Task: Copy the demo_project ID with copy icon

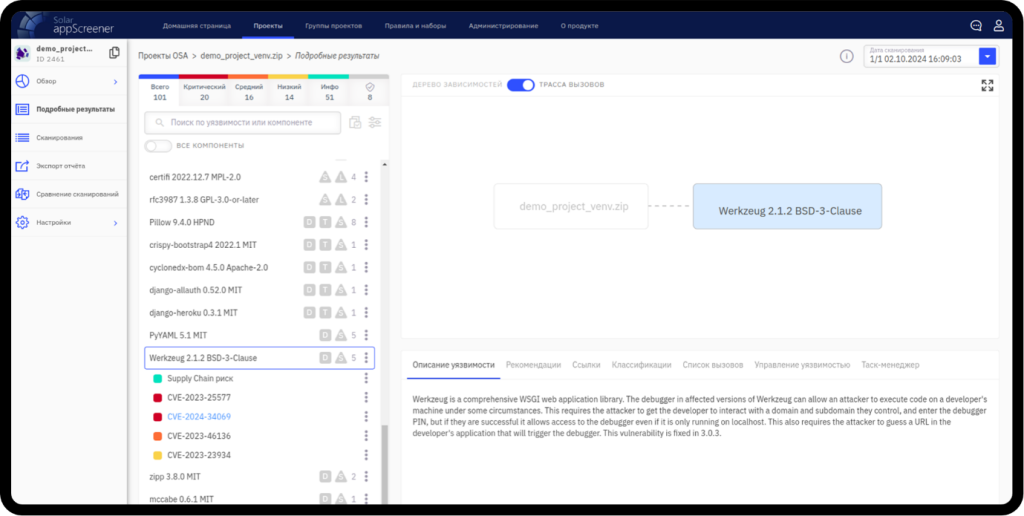Action: click(114, 52)
